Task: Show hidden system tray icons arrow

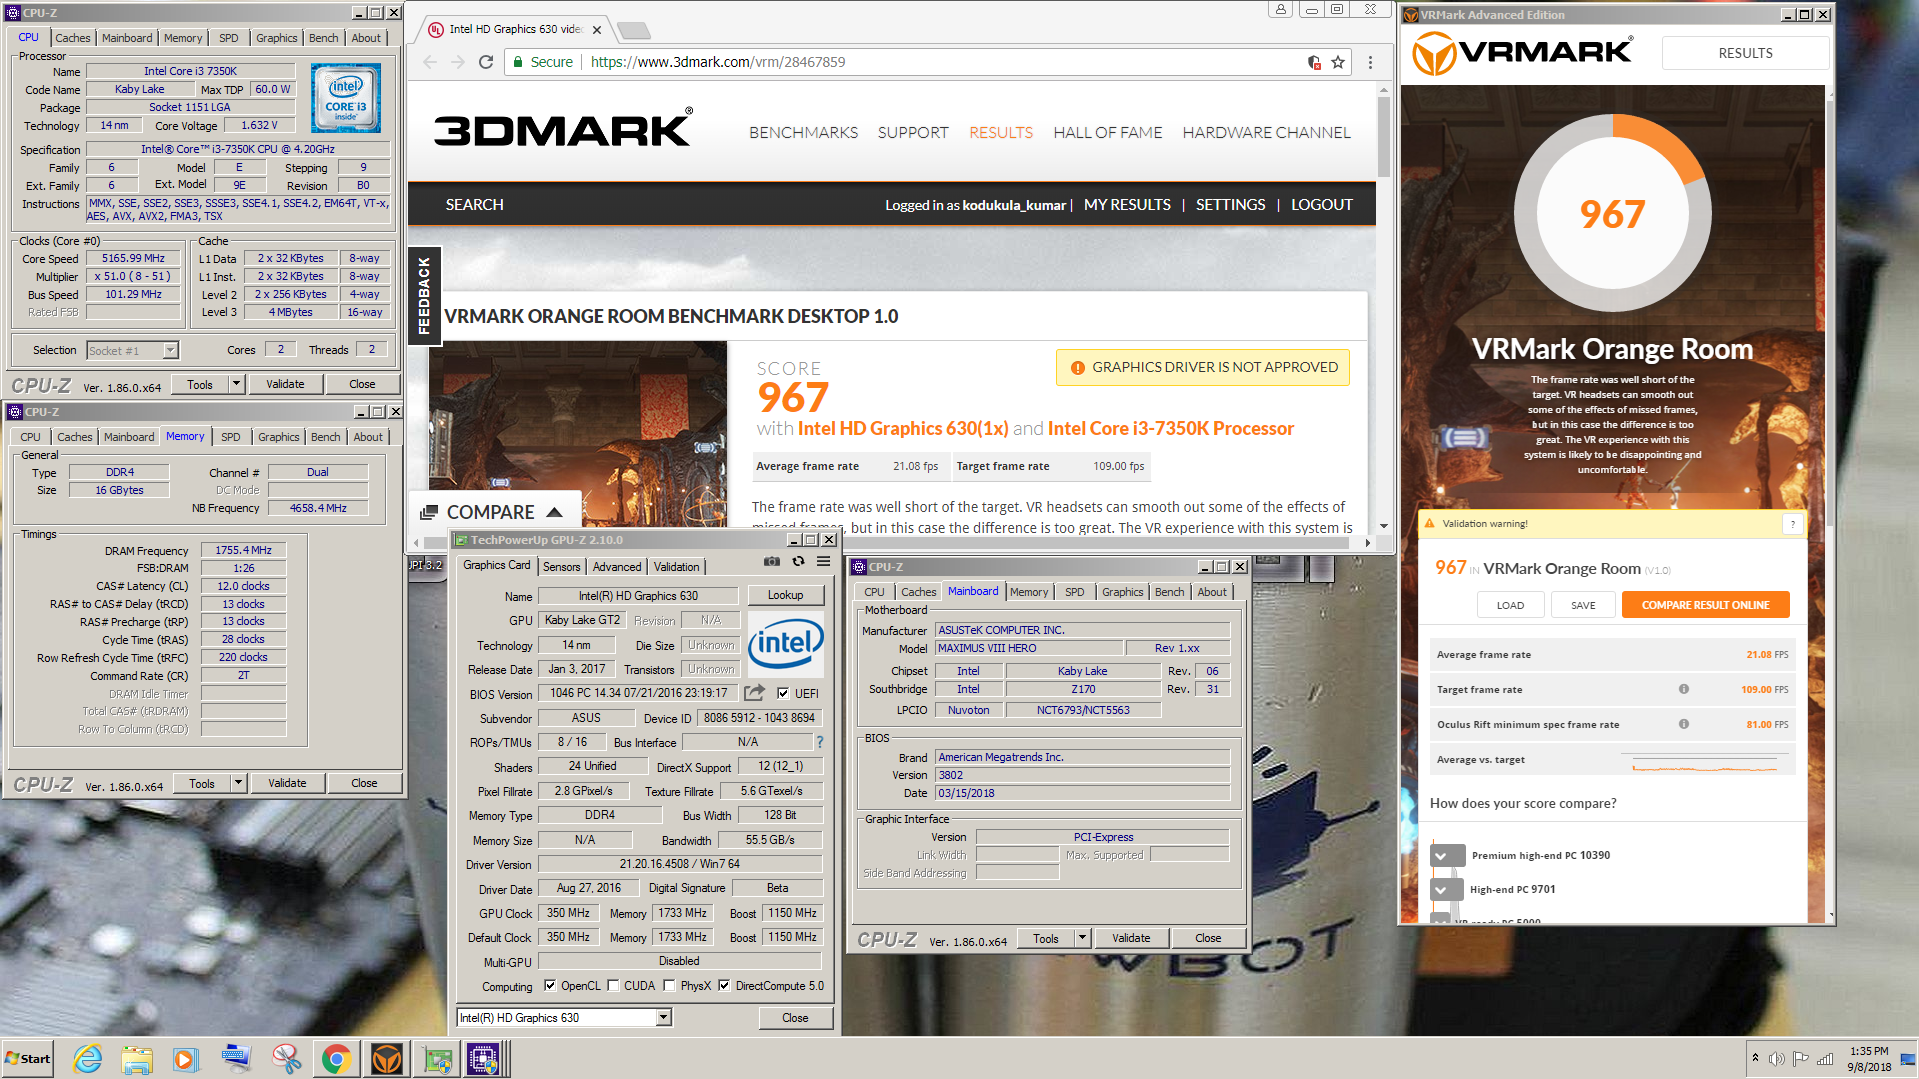Action: pos(1754,1058)
